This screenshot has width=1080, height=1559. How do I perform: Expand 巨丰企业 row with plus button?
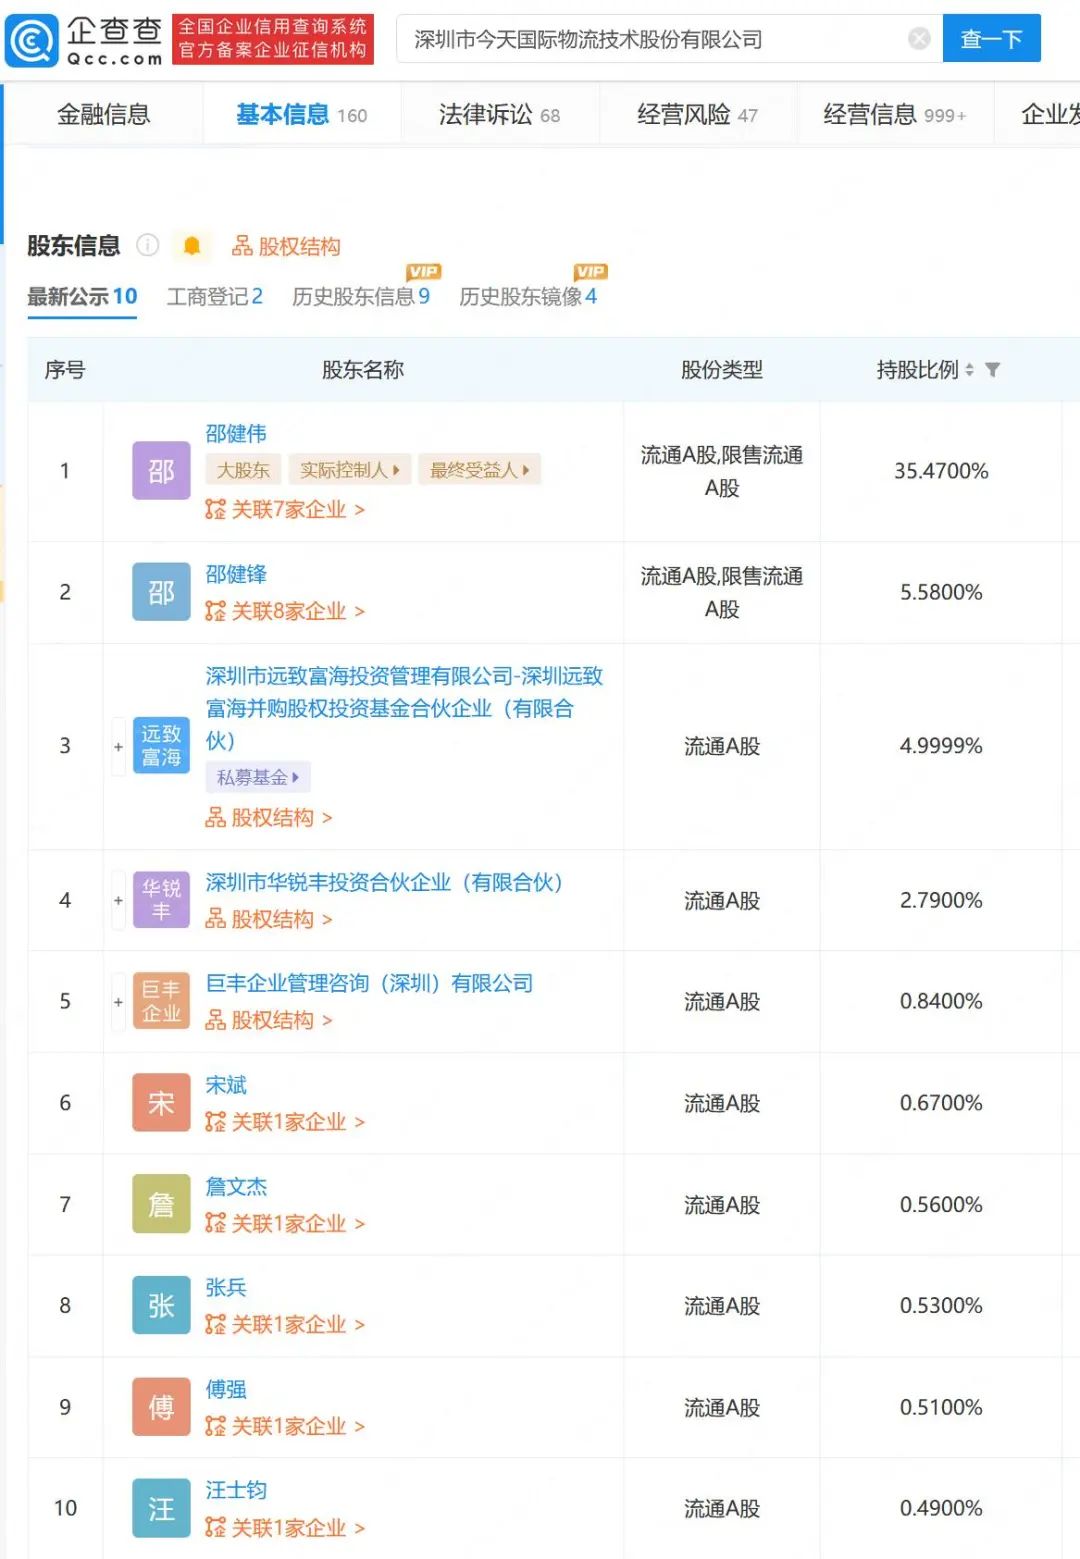click(x=118, y=1001)
